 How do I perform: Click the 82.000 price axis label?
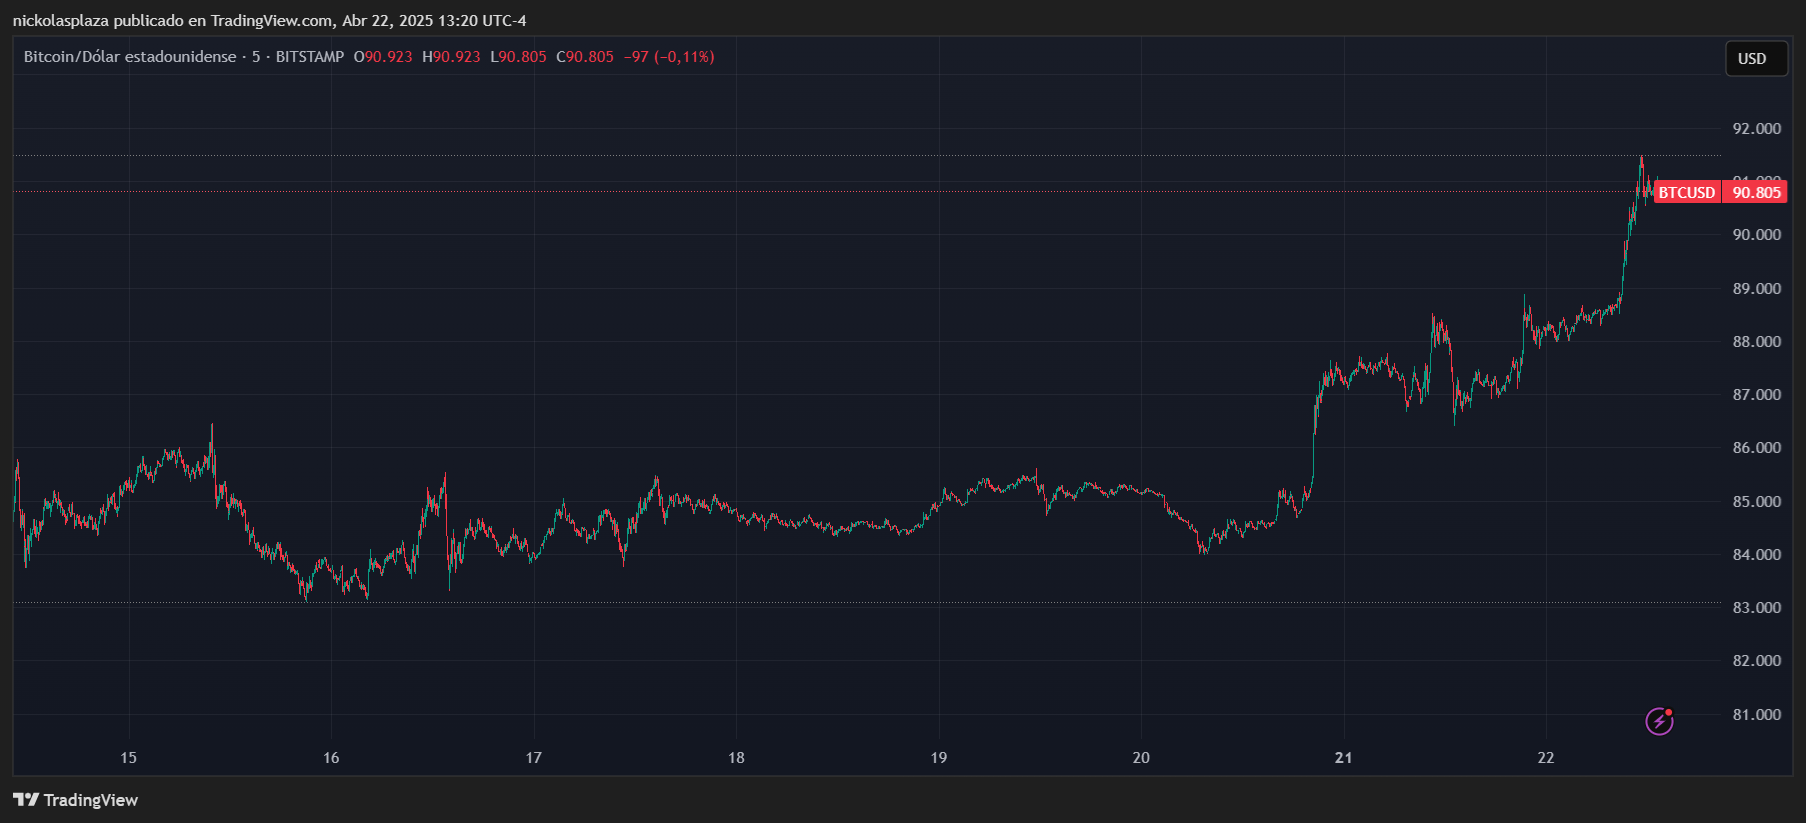pos(1756,660)
